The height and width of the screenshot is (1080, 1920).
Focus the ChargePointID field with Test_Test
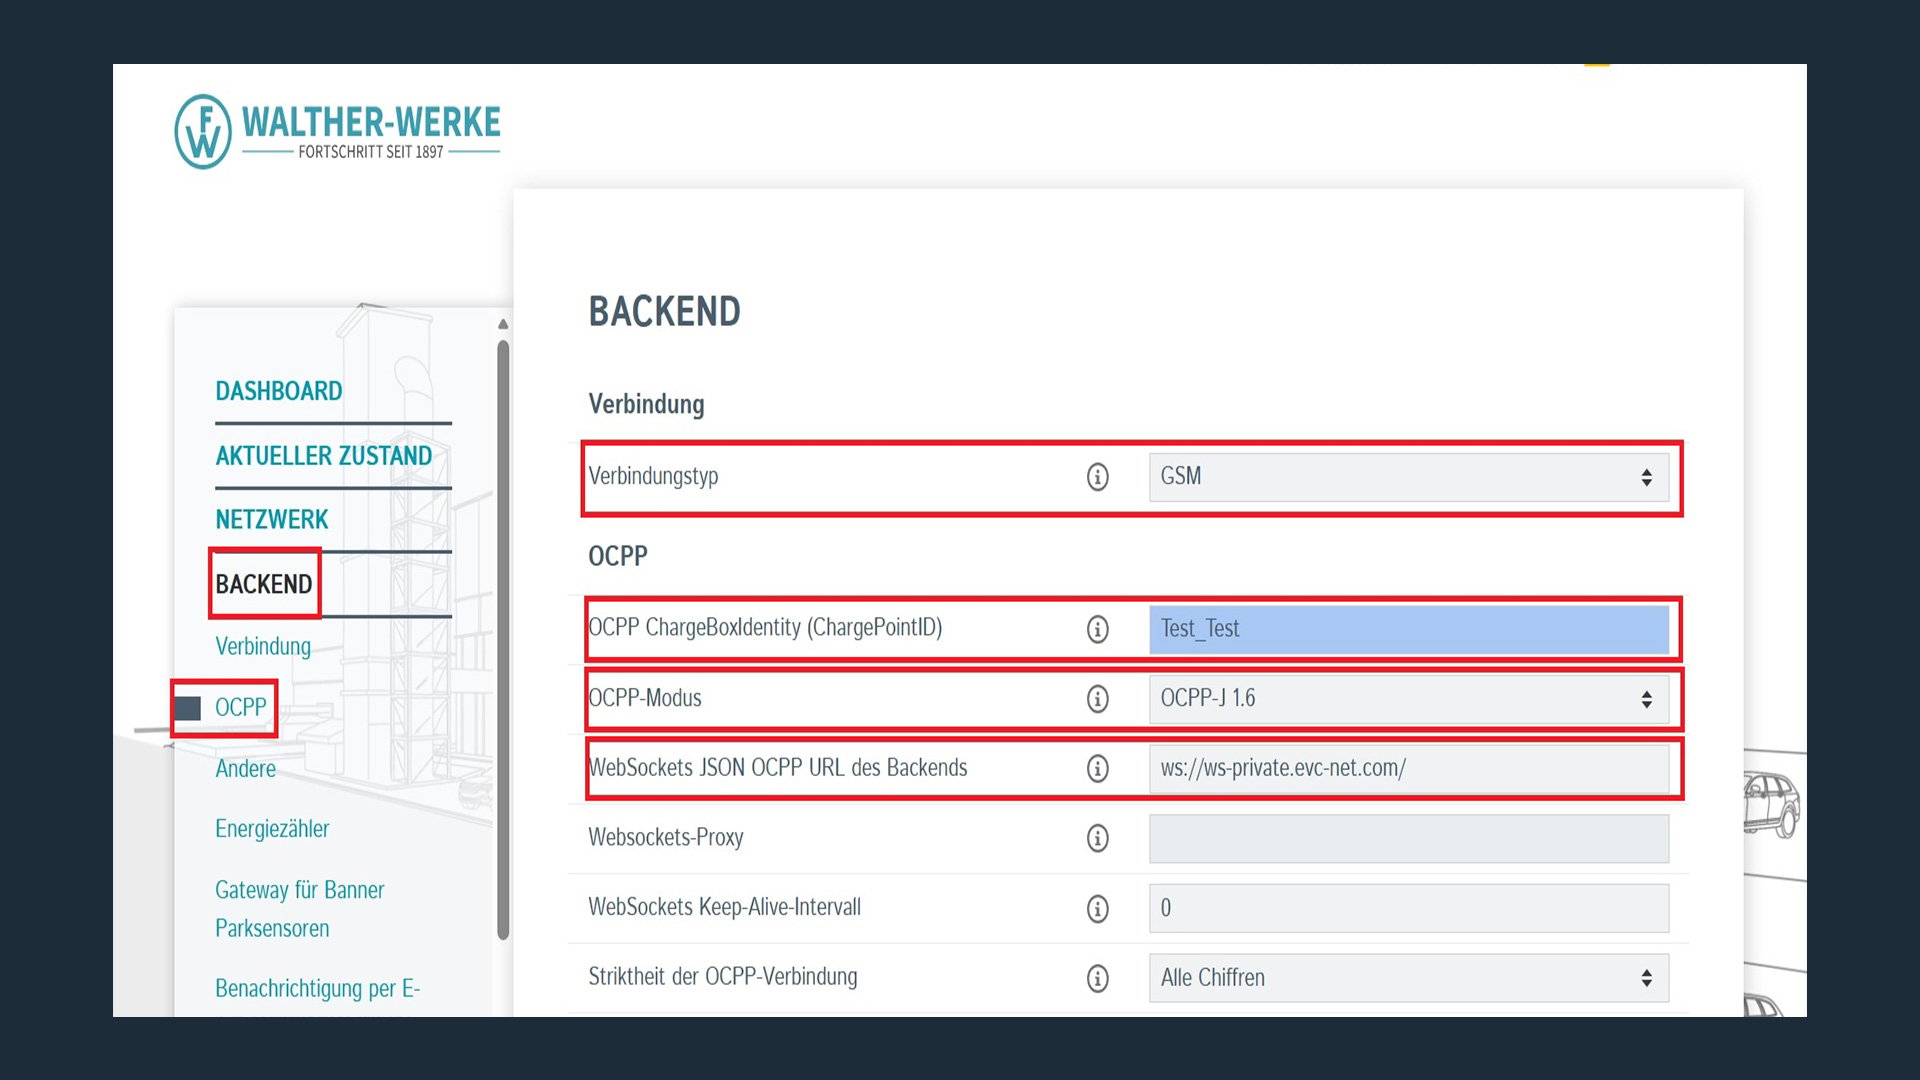1408,629
